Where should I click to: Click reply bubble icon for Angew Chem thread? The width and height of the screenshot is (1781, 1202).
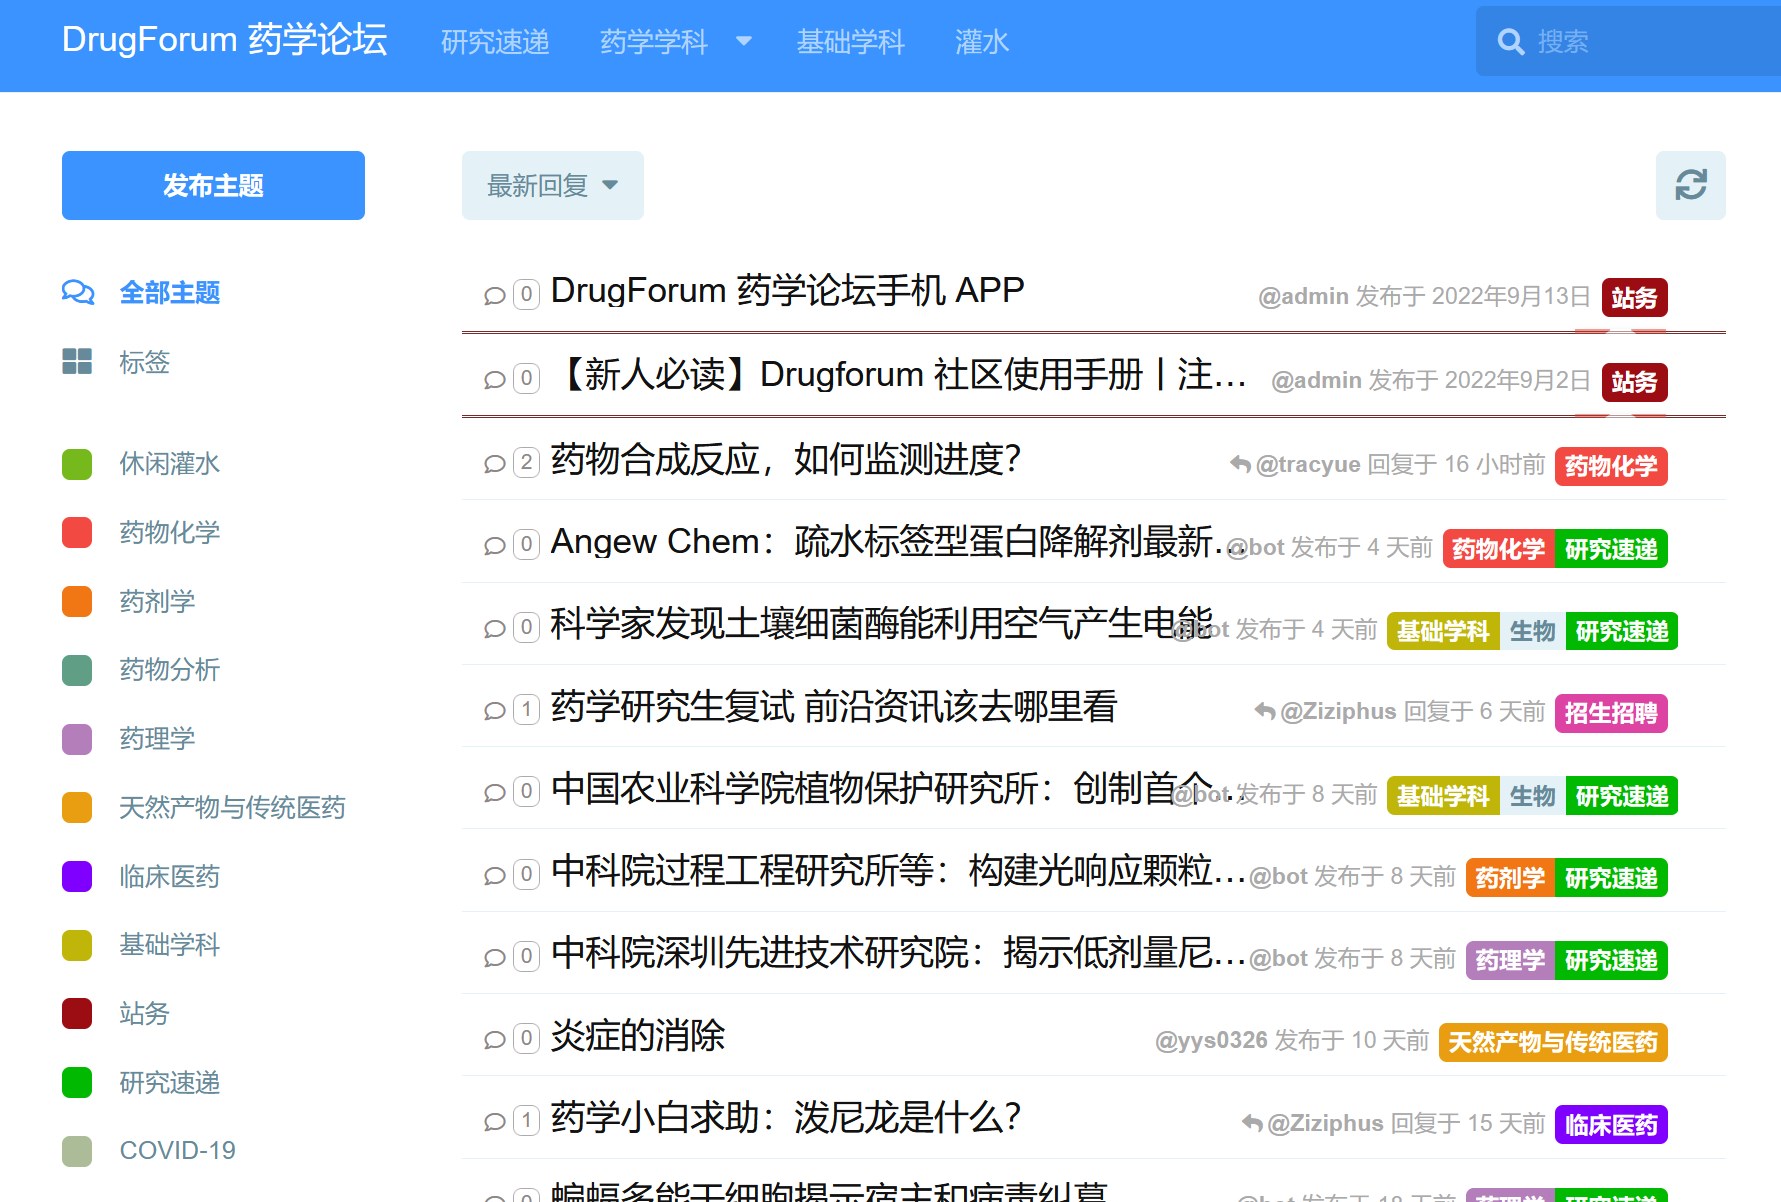[x=494, y=545]
